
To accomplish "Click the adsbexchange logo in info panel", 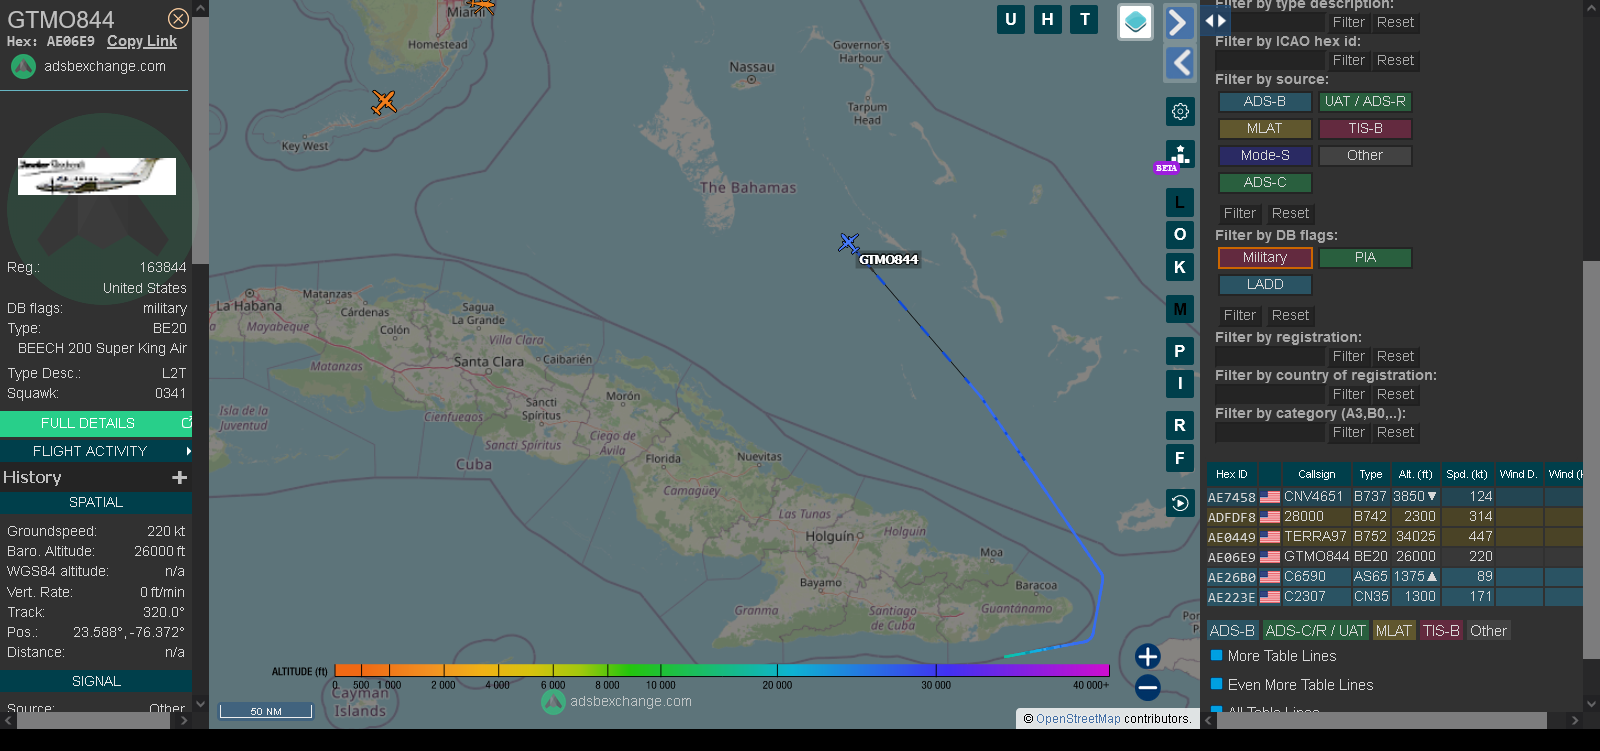I will (x=23, y=66).
